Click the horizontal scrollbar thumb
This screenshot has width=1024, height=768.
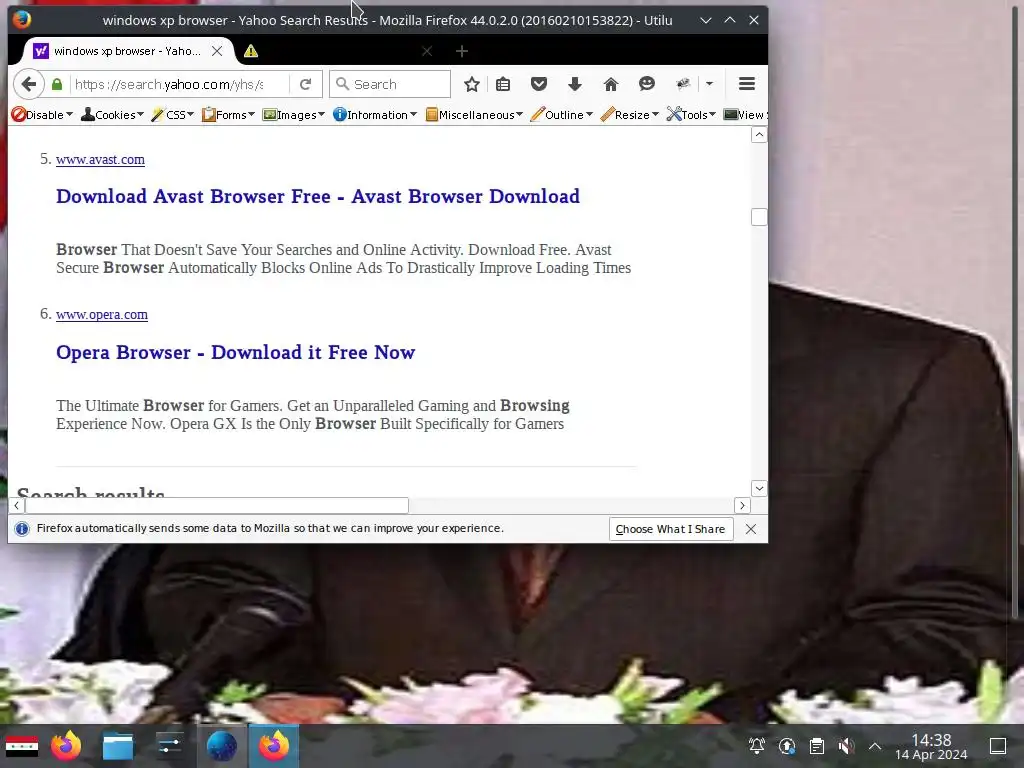pos(217,505)
